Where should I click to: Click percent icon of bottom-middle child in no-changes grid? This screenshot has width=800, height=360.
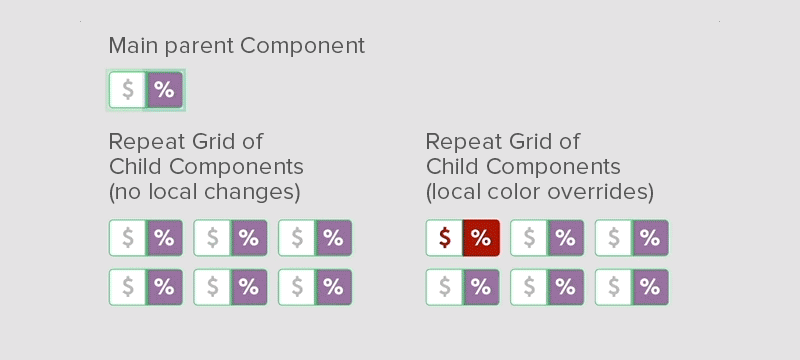249,287
